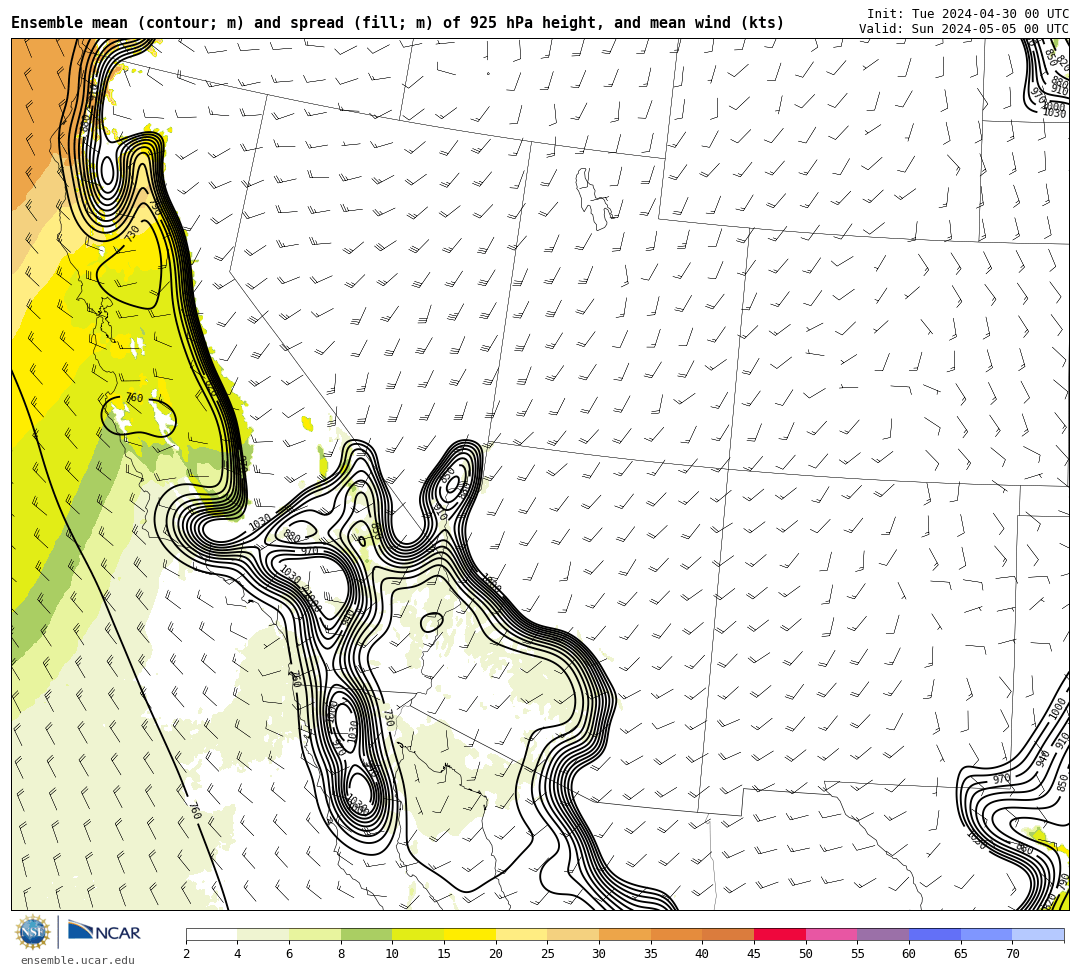Click the Valid: Sun 2024-05-05 00 UTC text
The height and width of the screenshot is (973, 1080).
[x=964, y=29]
